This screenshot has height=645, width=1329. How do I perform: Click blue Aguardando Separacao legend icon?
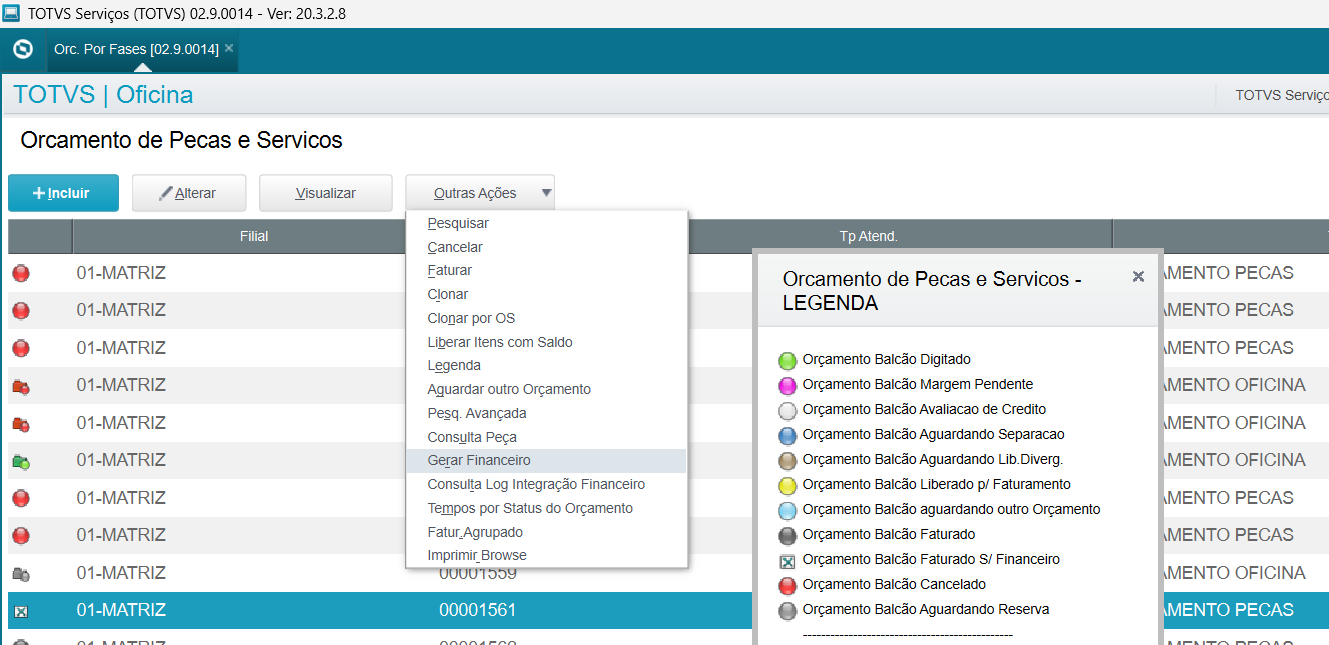(787, 435)
